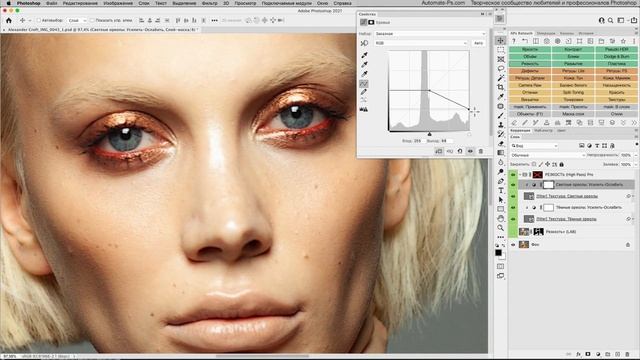Click the clip to layer icon in Properties
Screen dimensions: 640x360
tap(439, 151)
